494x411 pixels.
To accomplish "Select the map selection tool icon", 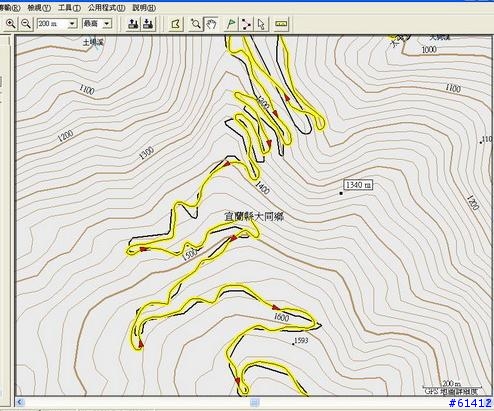I will pos(176,24).
